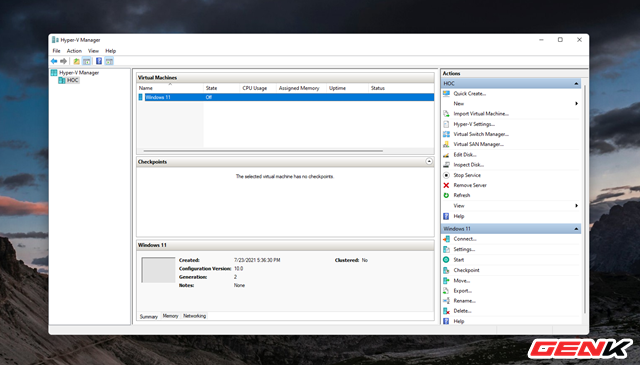The width and height of the screenshot is (640, 365).
Task: Click the Forward arrow toolbar icon
Action: pyautogui.click(x=63, y=61)
